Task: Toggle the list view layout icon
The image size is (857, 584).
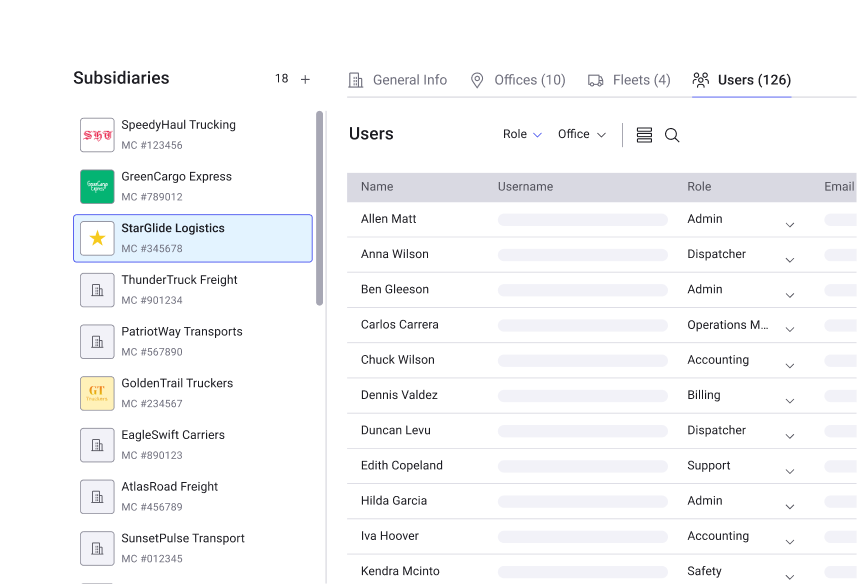Action: point(644,135)
